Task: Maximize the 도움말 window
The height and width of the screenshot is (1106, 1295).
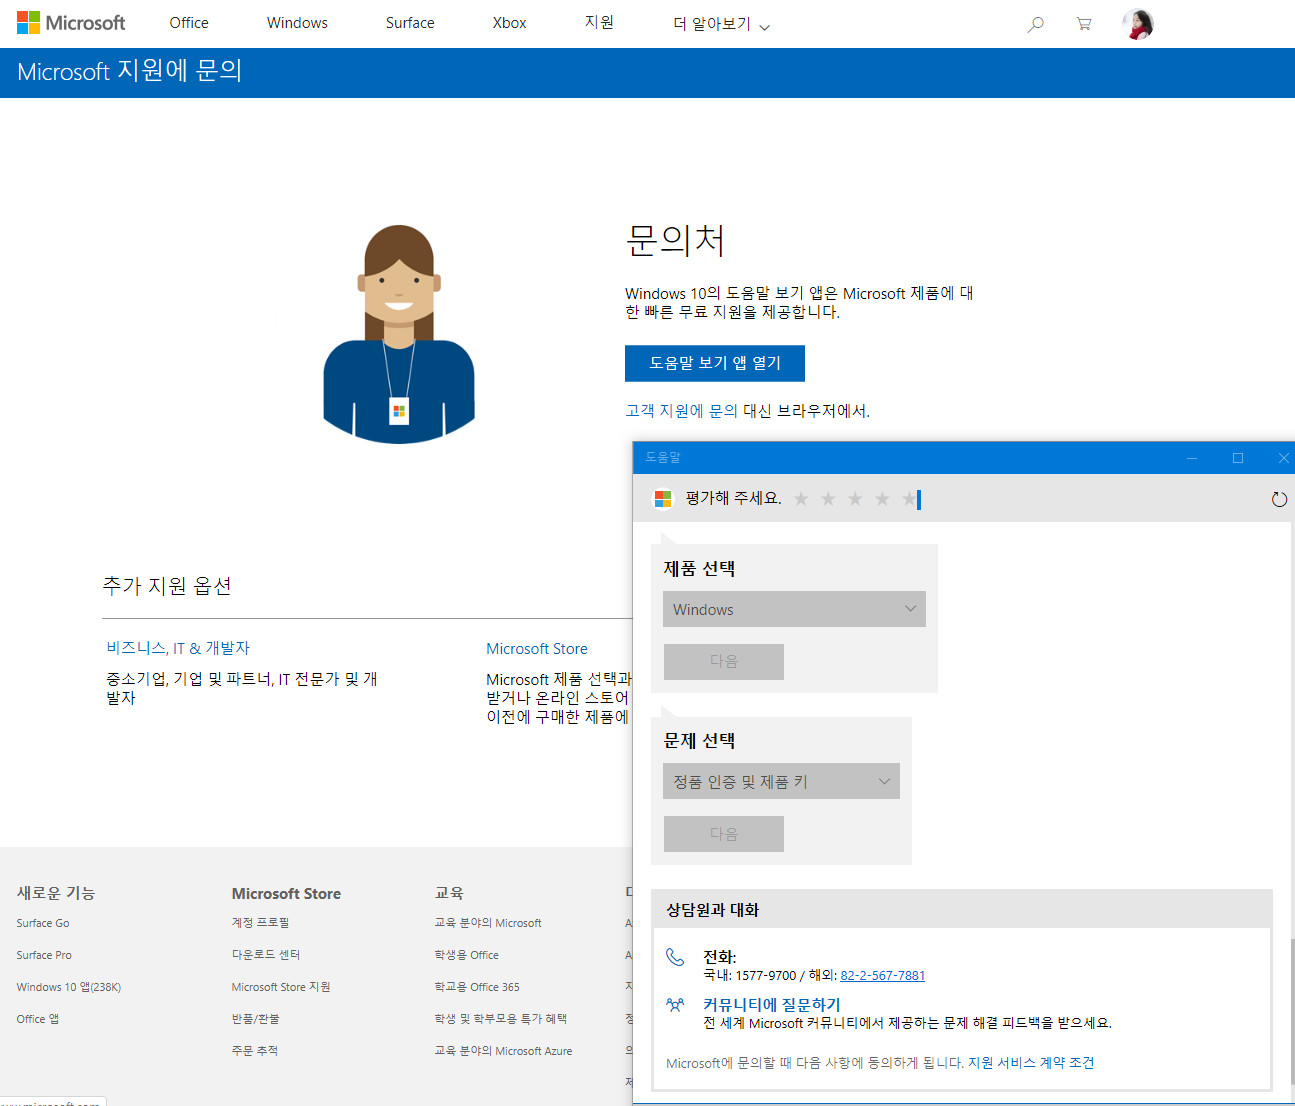Action: coord(1238,458)
